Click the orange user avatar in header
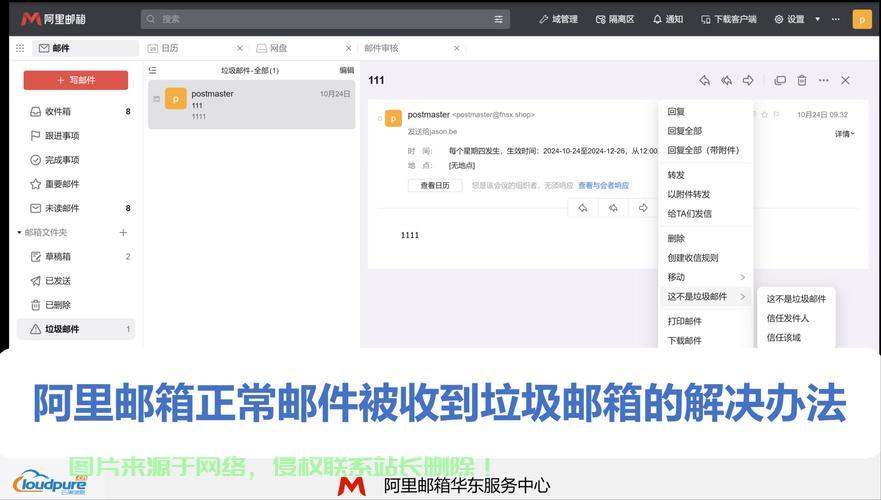The width and height of the screenshot is (881, 500). tap(862, 19)
